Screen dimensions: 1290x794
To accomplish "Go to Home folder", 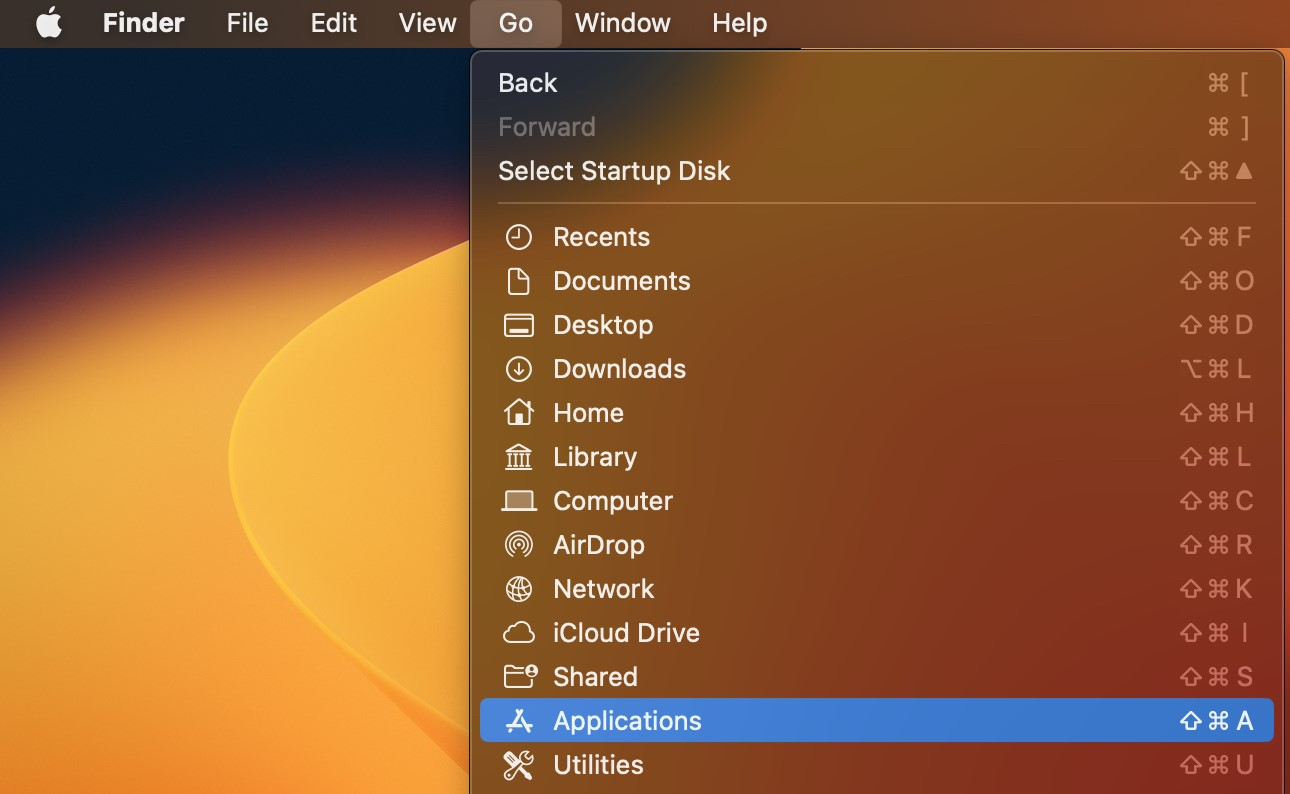I will (x=877, y=413).
